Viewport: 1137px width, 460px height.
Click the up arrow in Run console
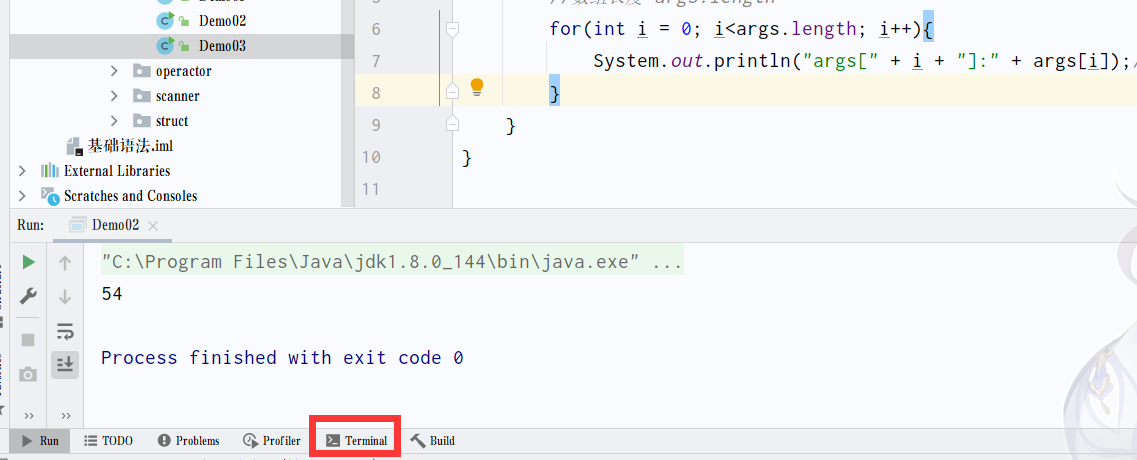[x=65, y=263]
